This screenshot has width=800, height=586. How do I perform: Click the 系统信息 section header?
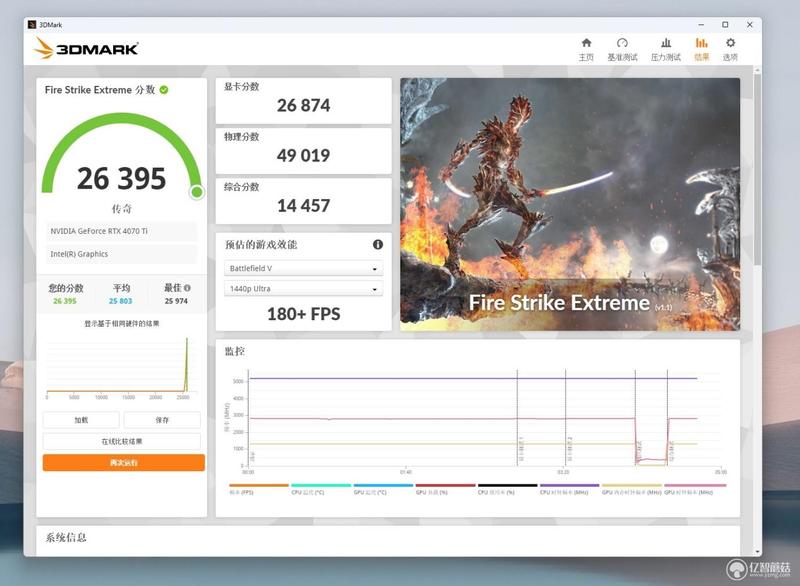point(66,537)
